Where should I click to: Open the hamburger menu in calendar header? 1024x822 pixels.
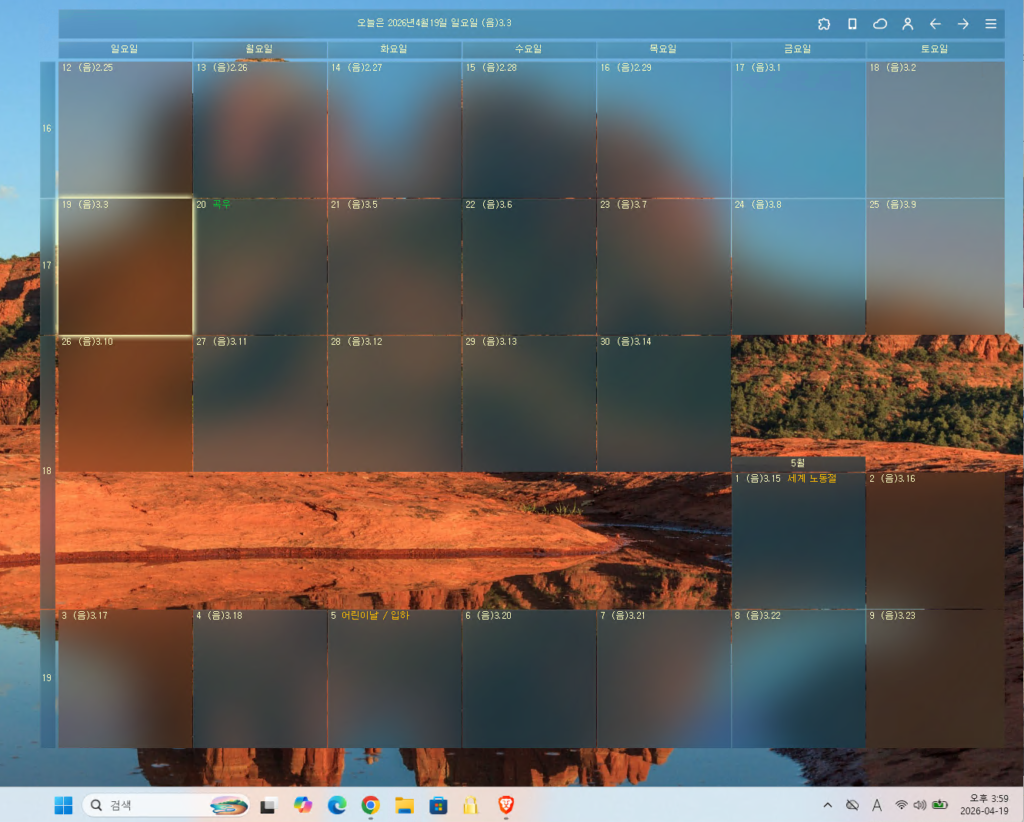pyautogui.click(x=991, y=24)
